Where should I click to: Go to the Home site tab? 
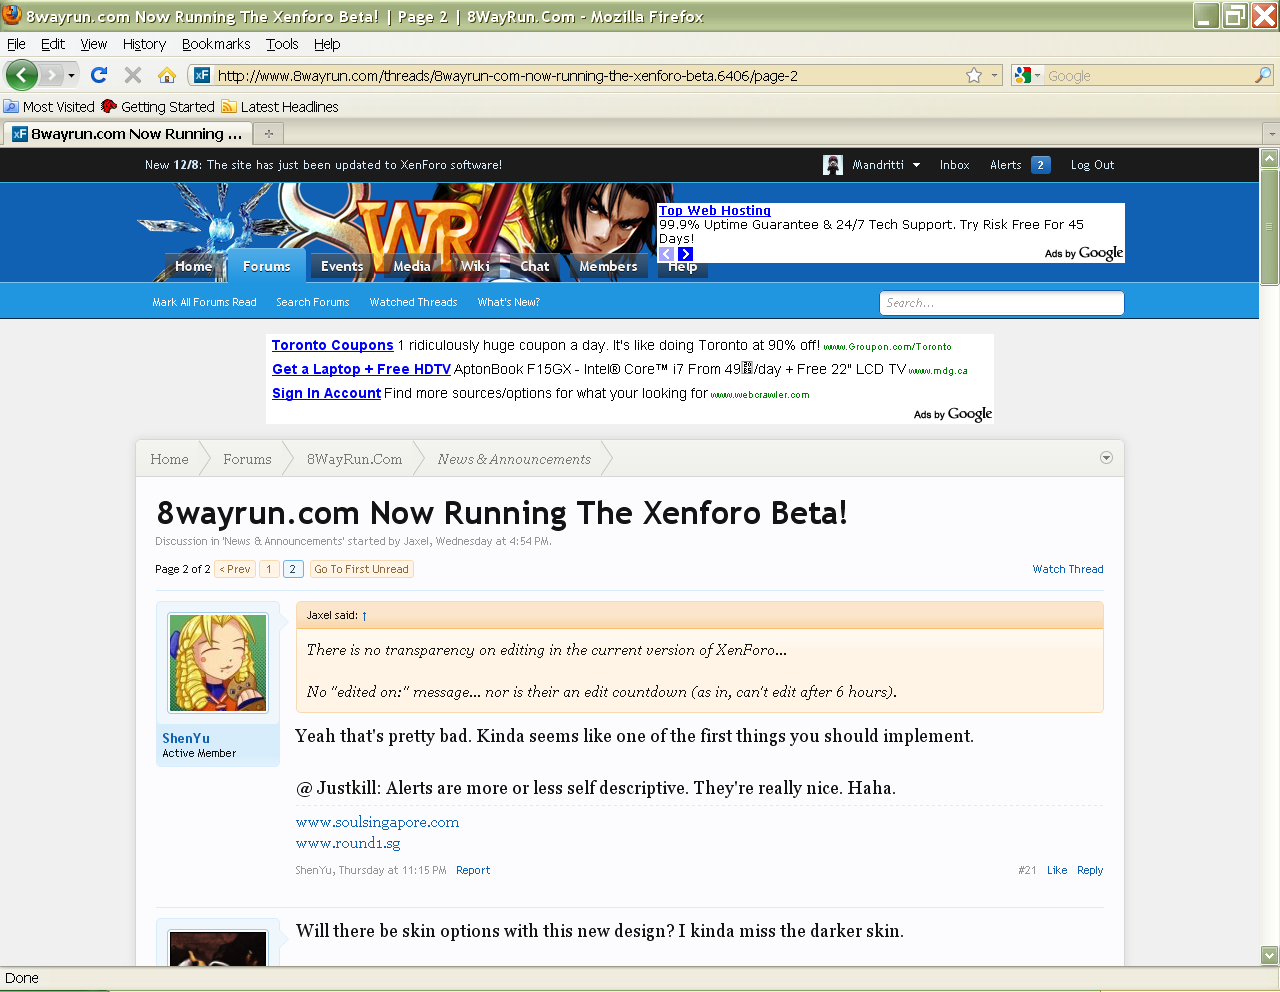pos(193,266)
